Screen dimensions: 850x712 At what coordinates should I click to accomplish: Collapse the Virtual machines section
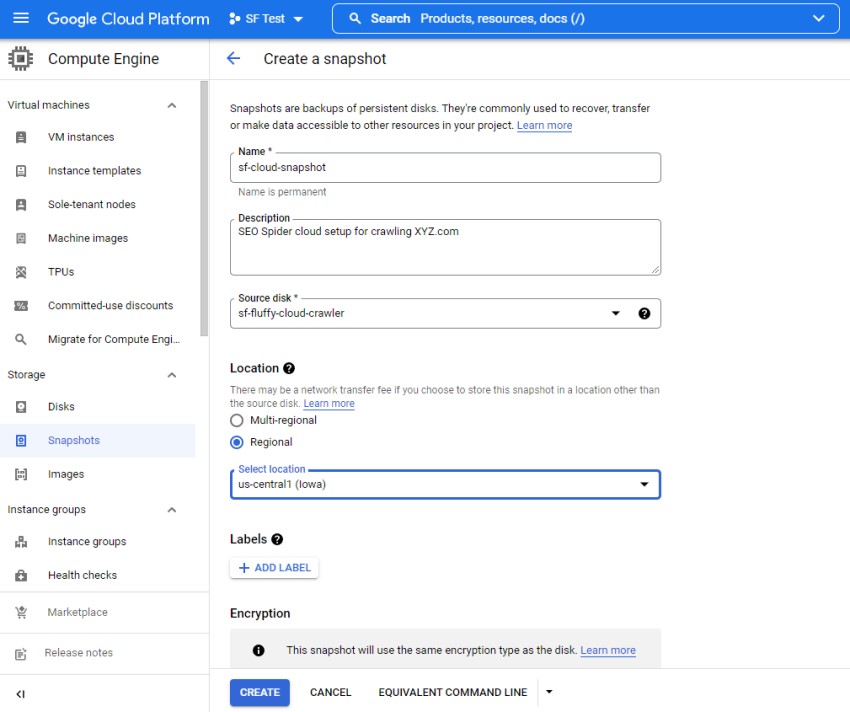(x=171, y=105)
